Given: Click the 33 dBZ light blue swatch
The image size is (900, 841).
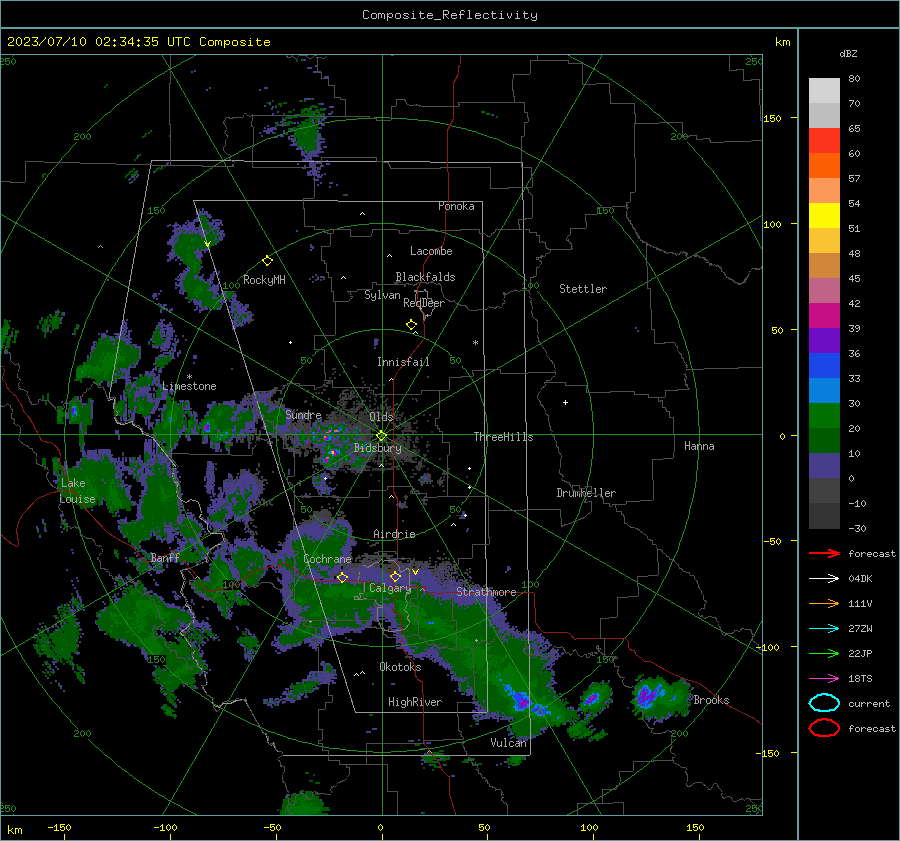Looking at the screenshot, I should (824, 390).
